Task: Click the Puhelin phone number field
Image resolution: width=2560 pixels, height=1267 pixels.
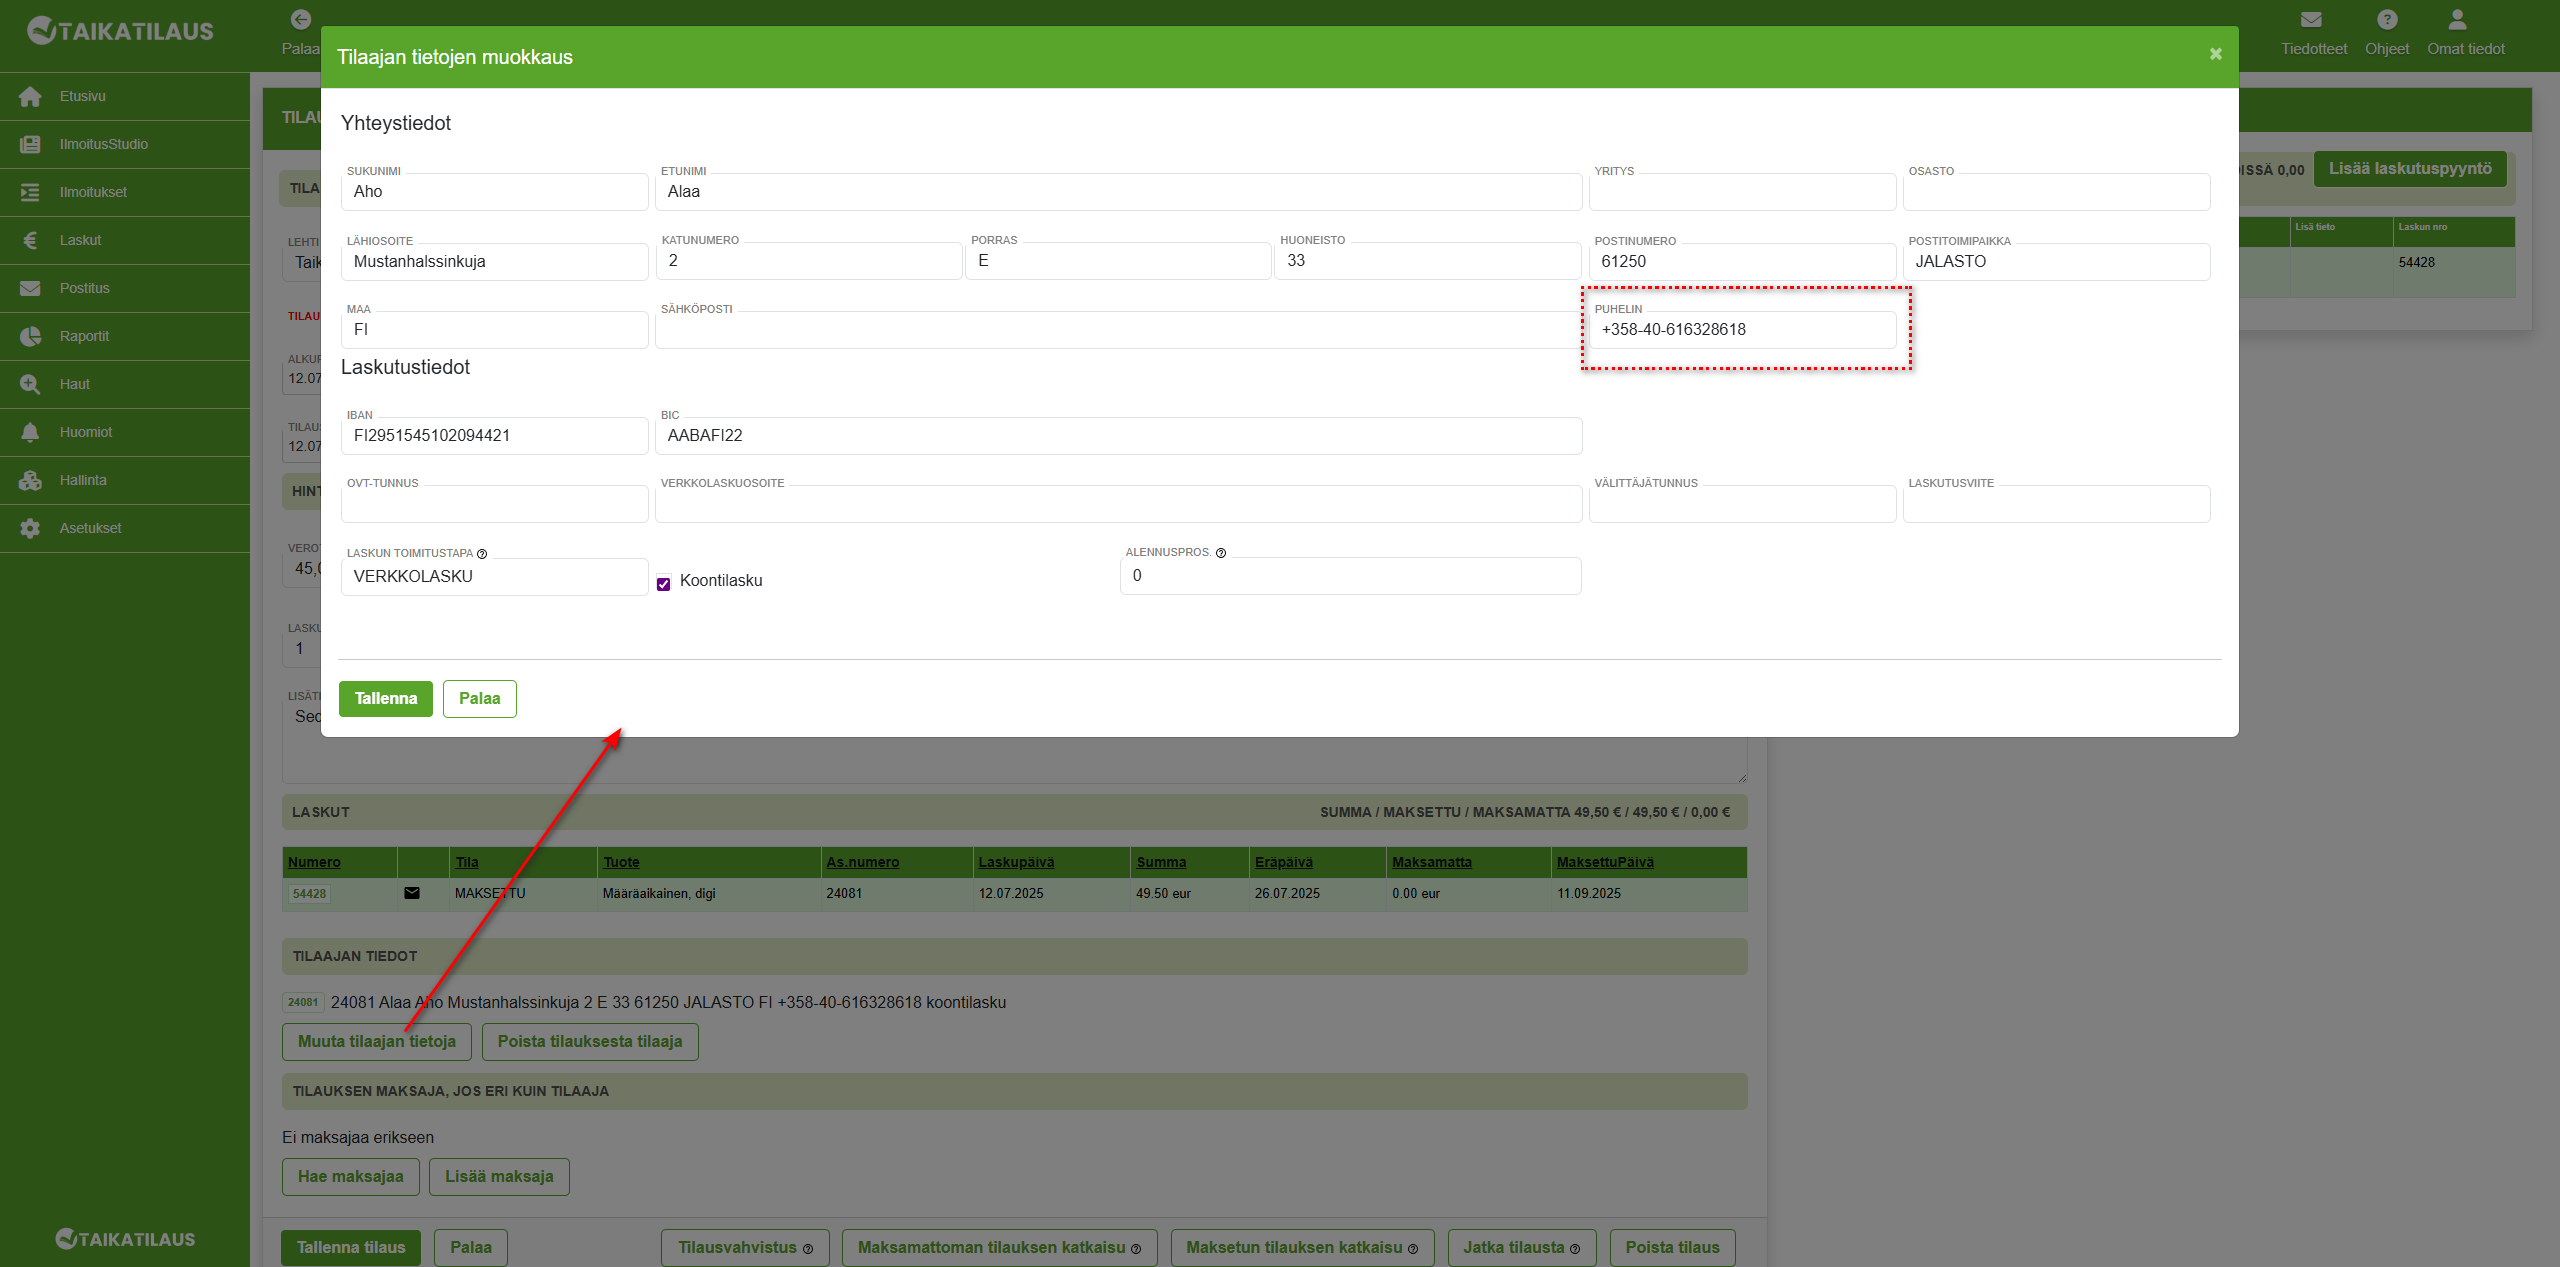Action: click(1741, 330)
